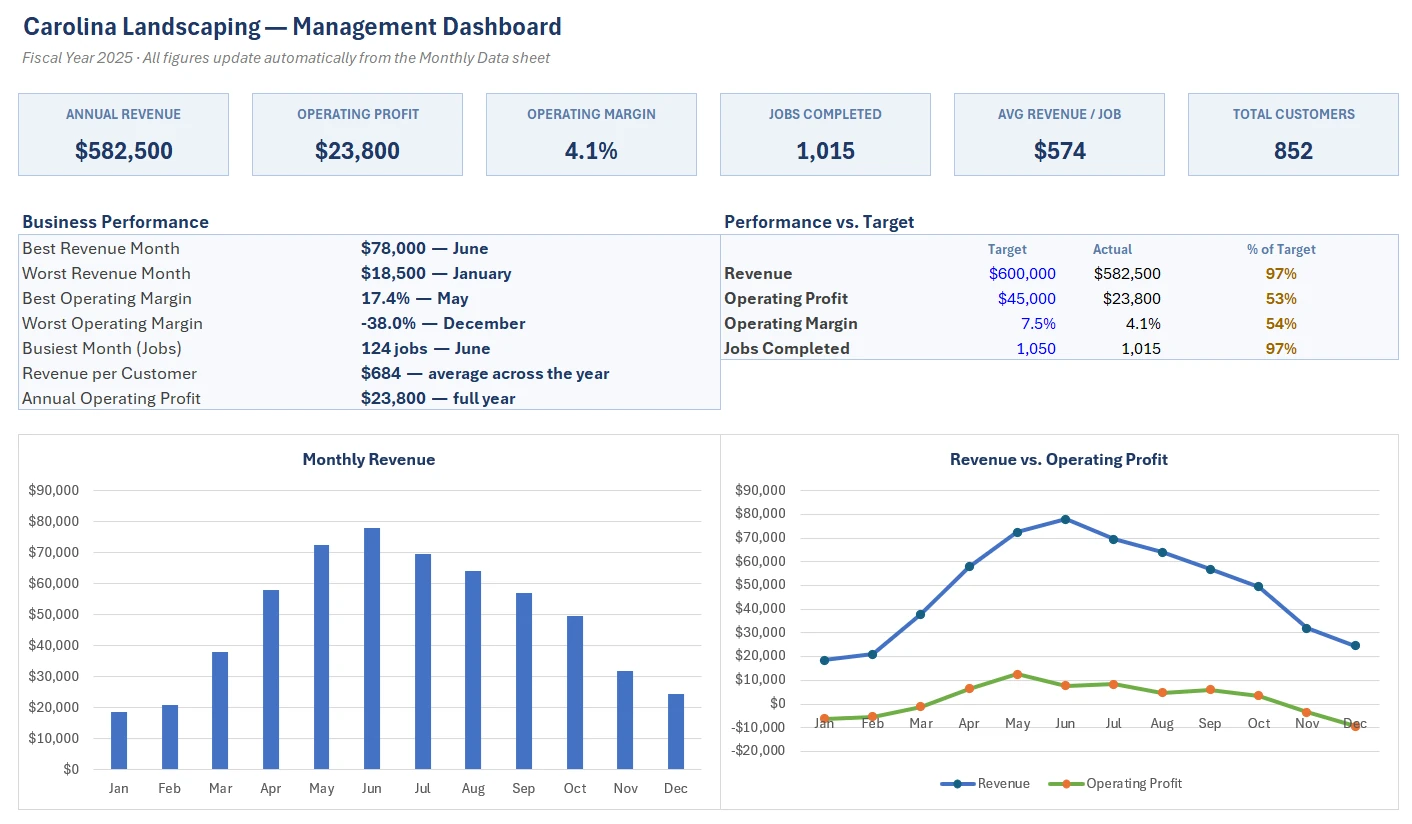1412x824 pixels.
Task: Click the 'Revenue per Customer' row label
Action: [x=110, y=373]
